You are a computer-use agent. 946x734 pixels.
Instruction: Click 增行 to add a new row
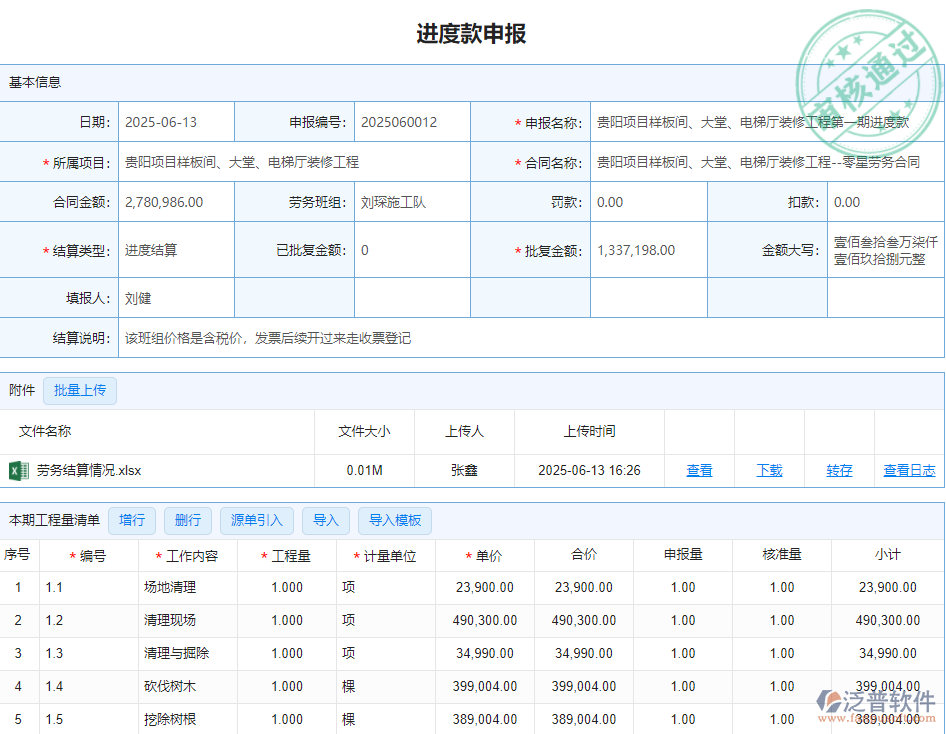pyautogui.click(x=132, y=520)
